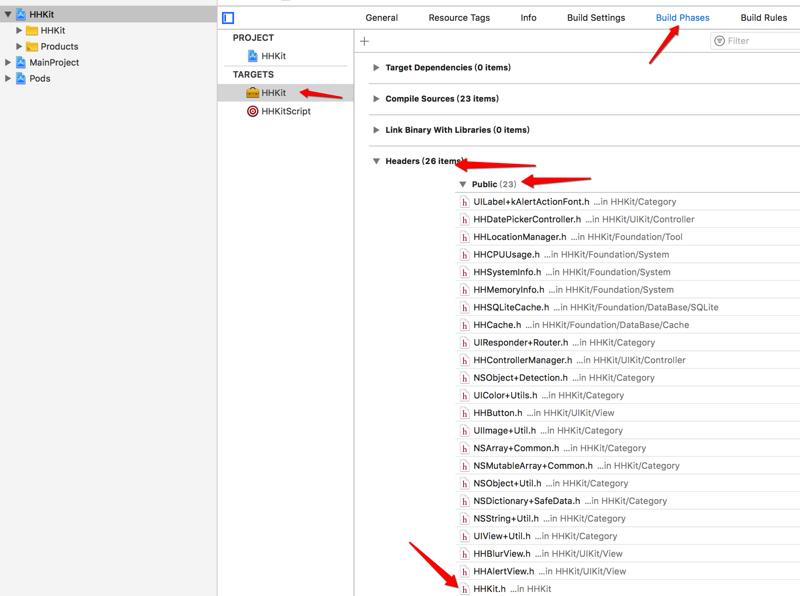Focus the Filter search field
The height and width of the screenshot is (596, 800).
pos(755,41)
